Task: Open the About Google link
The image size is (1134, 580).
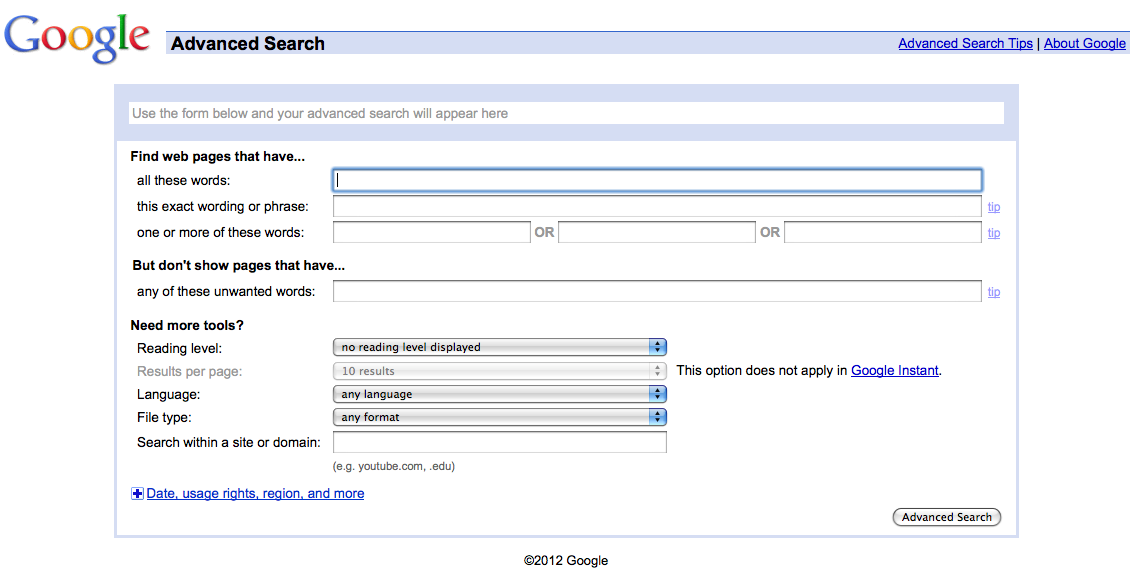Action: click(1085, 43)
